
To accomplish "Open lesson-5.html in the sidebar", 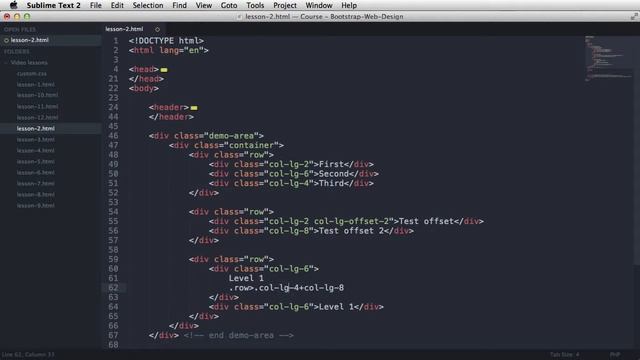I will tap(36, 162).
